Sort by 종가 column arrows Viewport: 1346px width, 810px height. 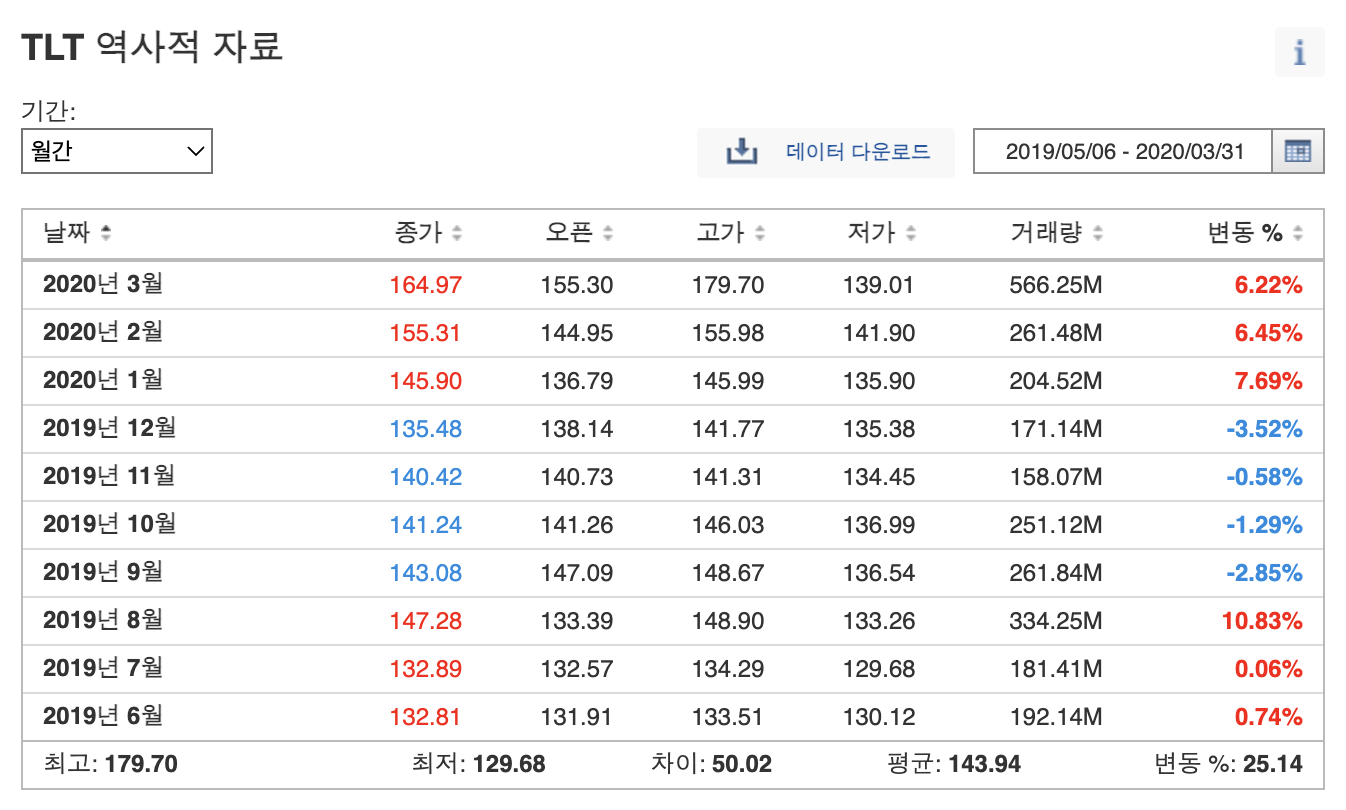[x=457, y=234]
